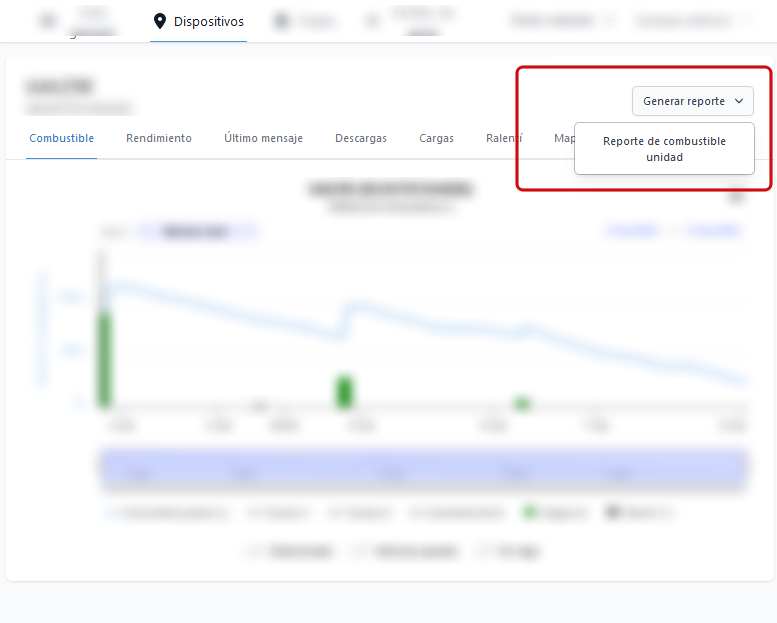Image resolution: width=777 pixels, height=623 pixels.
Task: Go to the Cargas tab
Action: tap(436, 139)
